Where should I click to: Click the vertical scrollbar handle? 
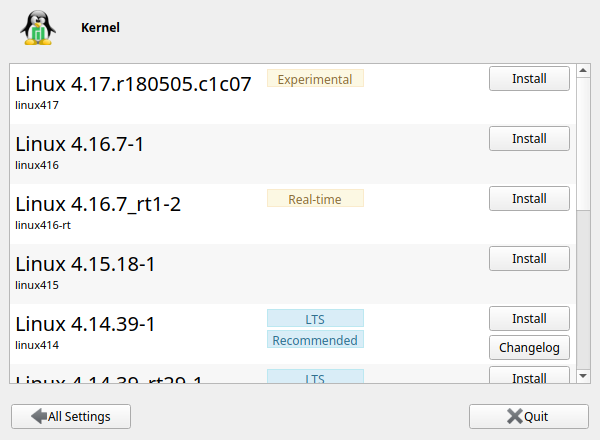(584, 141)
